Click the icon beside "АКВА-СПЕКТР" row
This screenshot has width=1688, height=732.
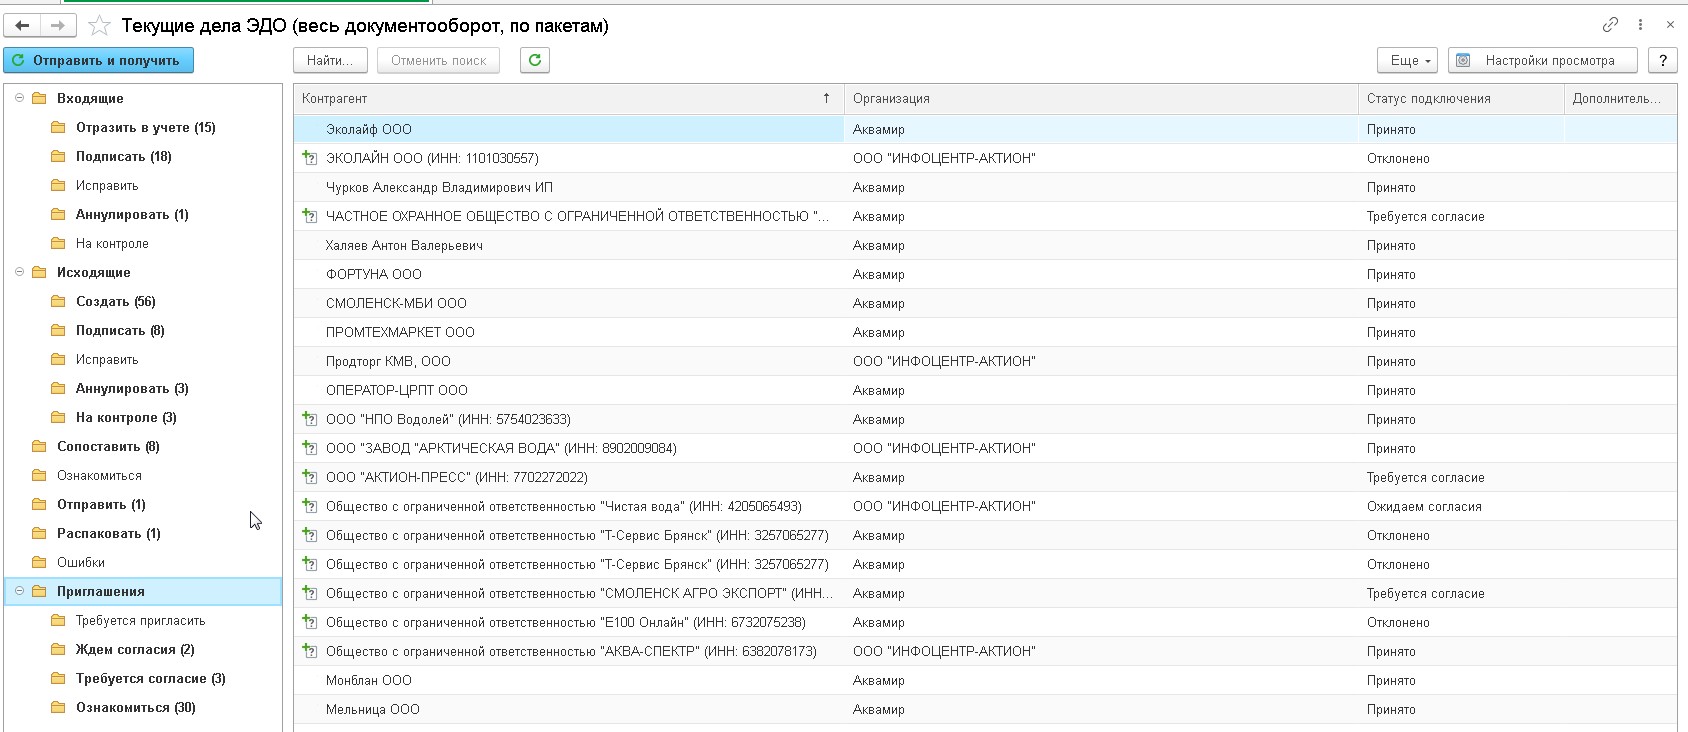tap(310, 651)
